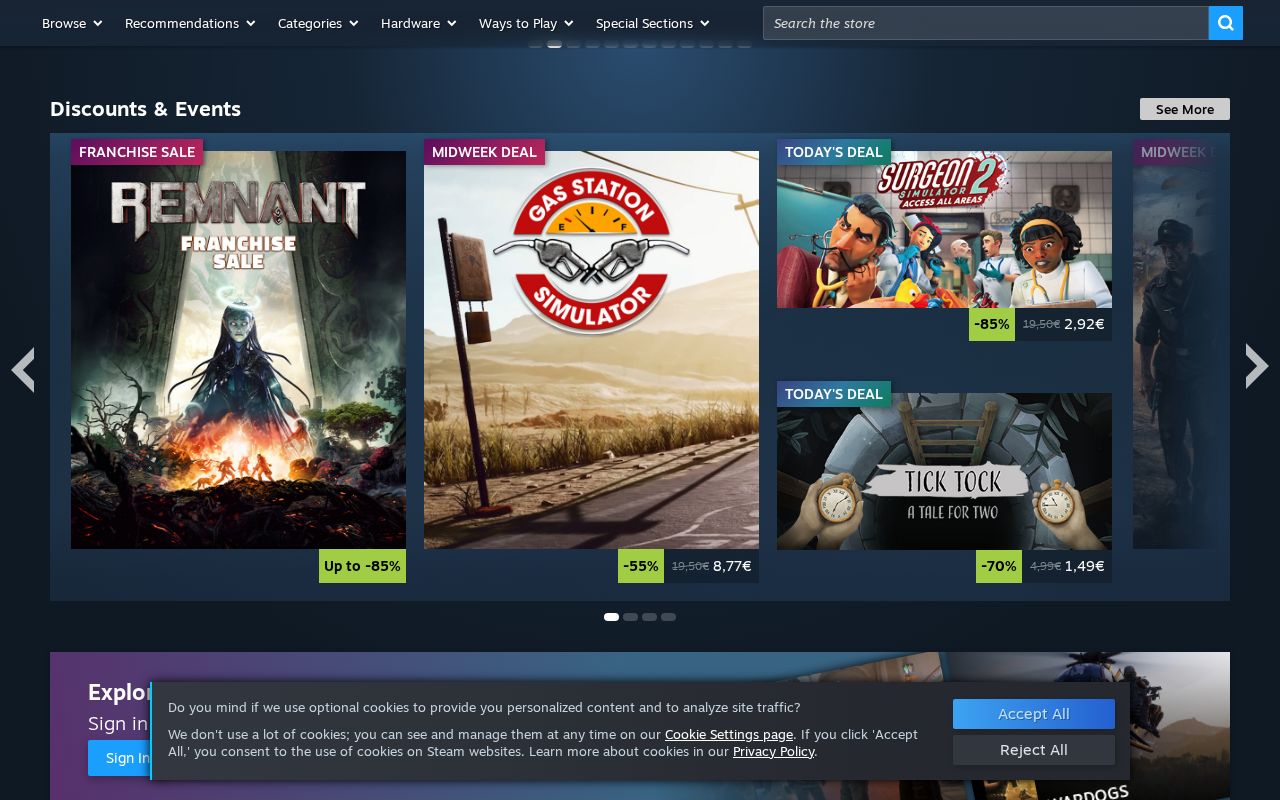Focus the Search the store field
Image resolution: width=1280 pixels, height=800 pixels.
tap(986, 23)
